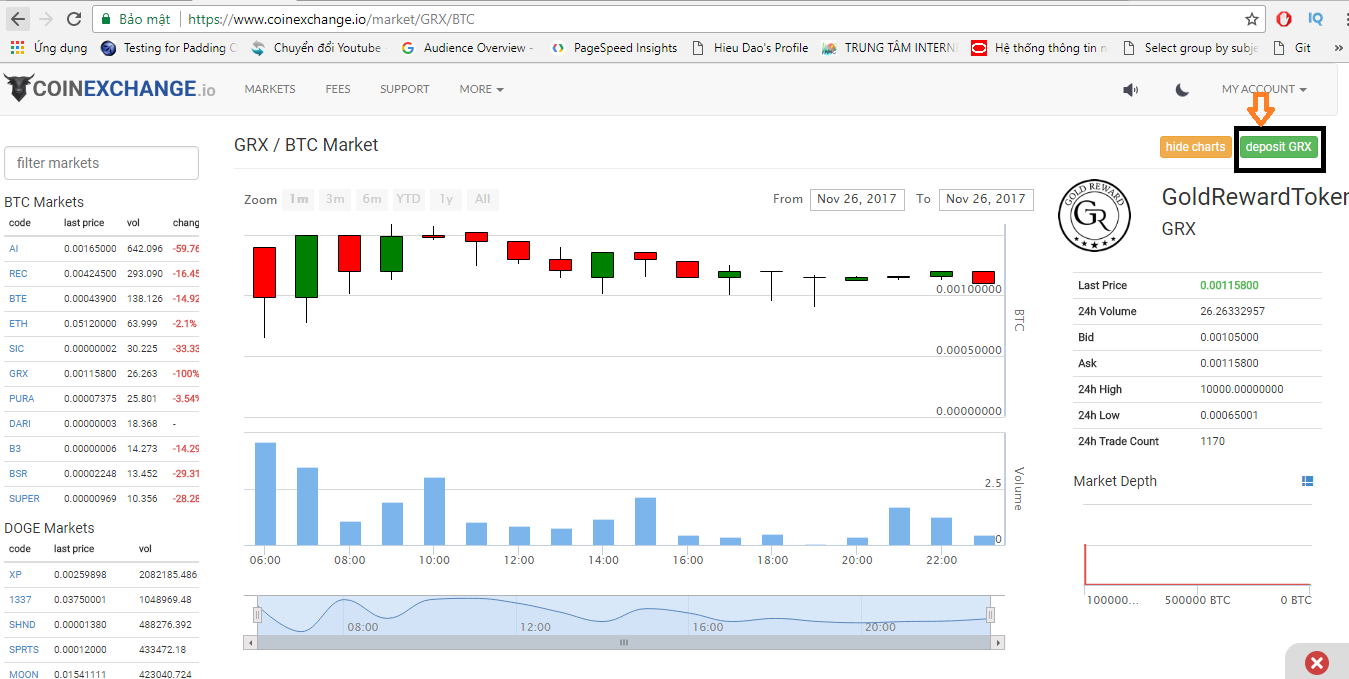Select the 1m zoom range option

coord(298,199)
